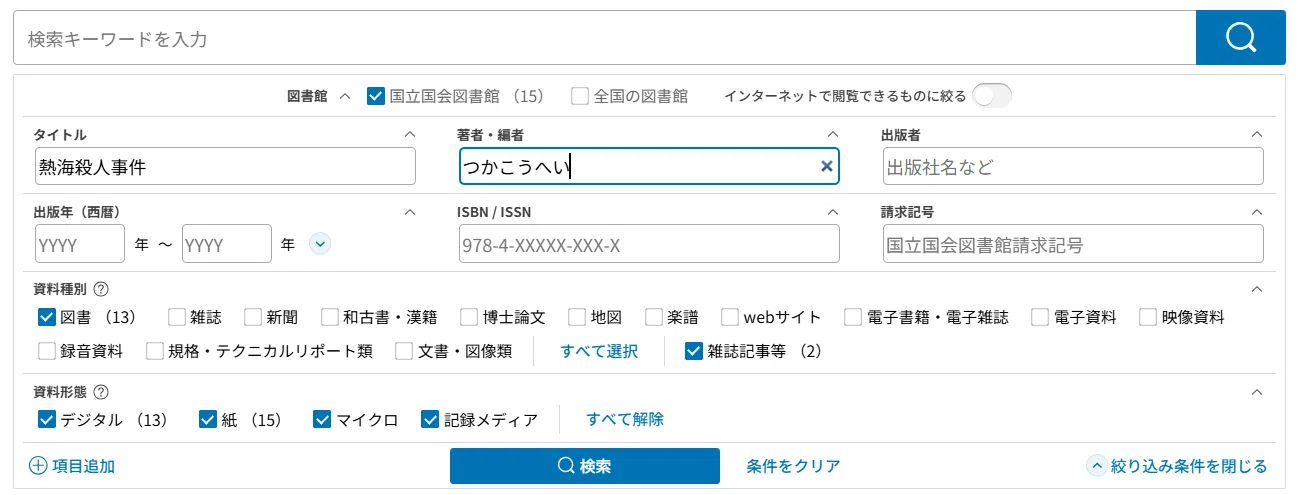Collapse ISBN / ISSN field chevron
This screenshot has height=495, width=1309.
click(x=833, y=212)
